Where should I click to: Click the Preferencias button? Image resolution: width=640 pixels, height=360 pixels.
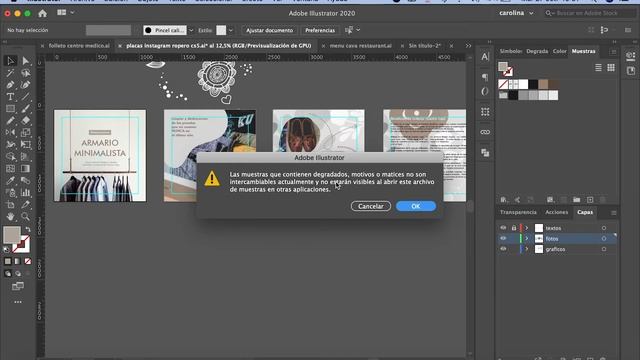pos(320,30)
